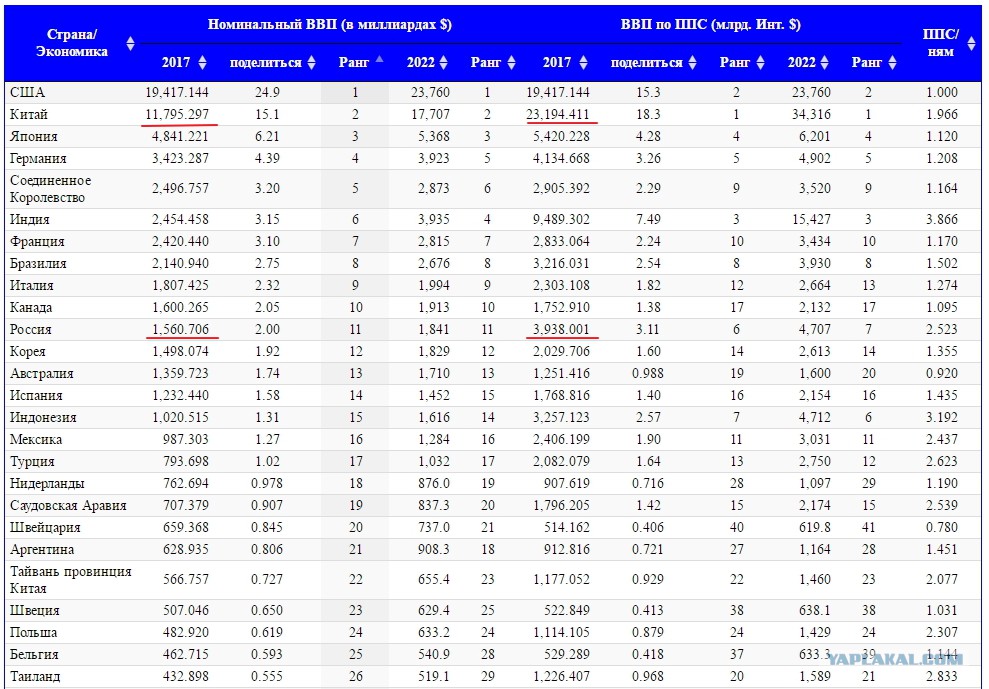Sort nominal GDP 2017 column arrows

[x=202, y=62]
